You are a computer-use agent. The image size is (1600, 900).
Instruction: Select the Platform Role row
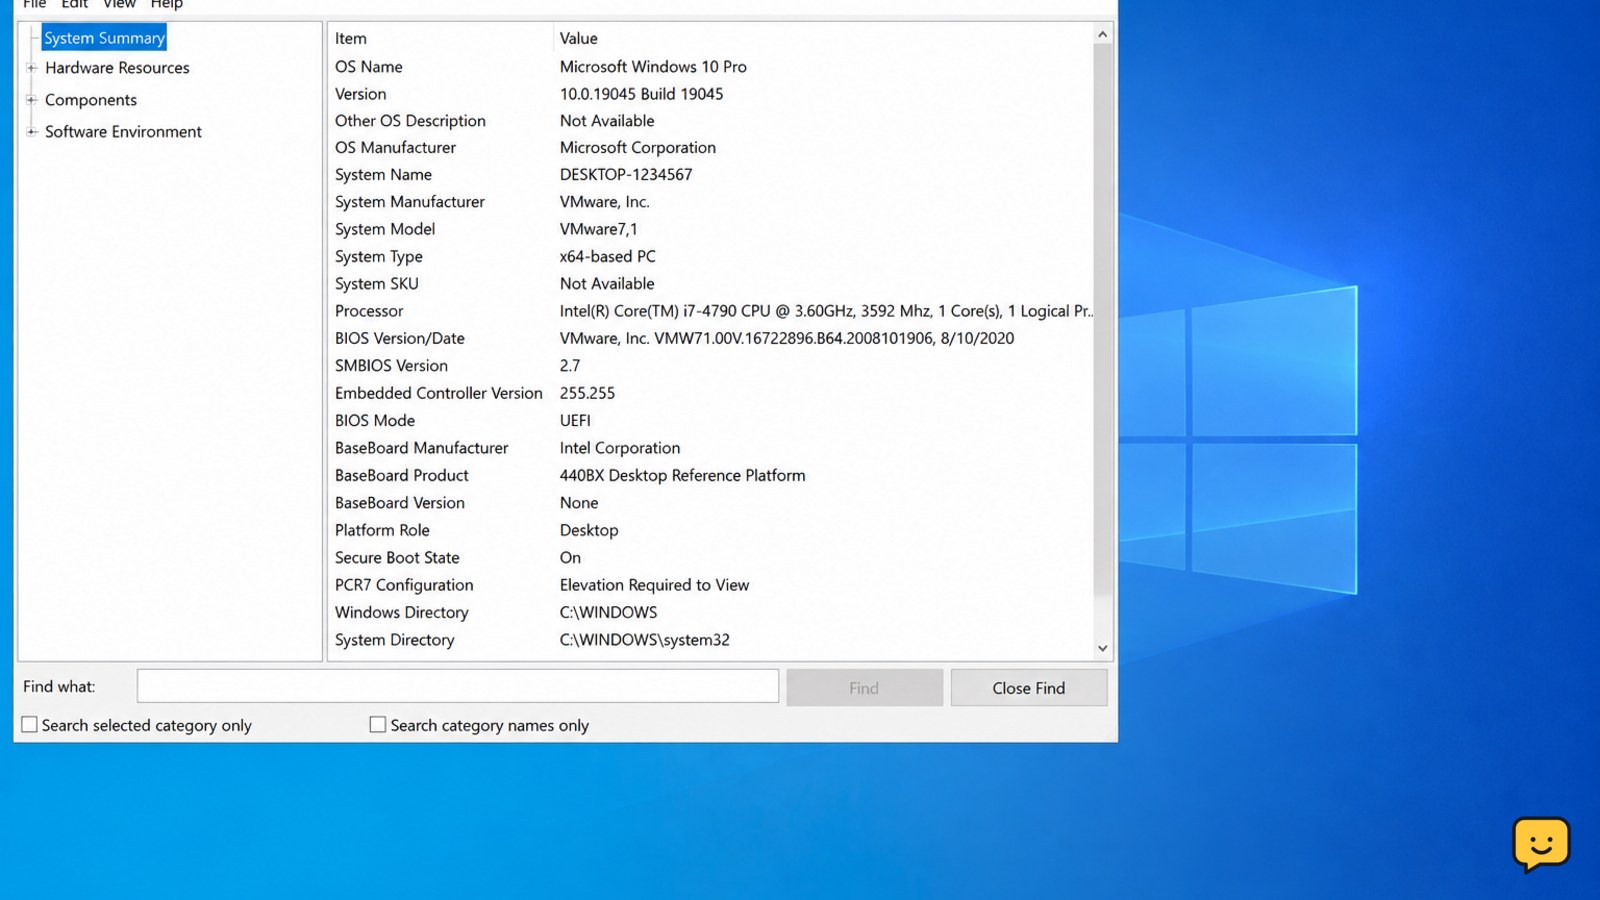point(711,530)
